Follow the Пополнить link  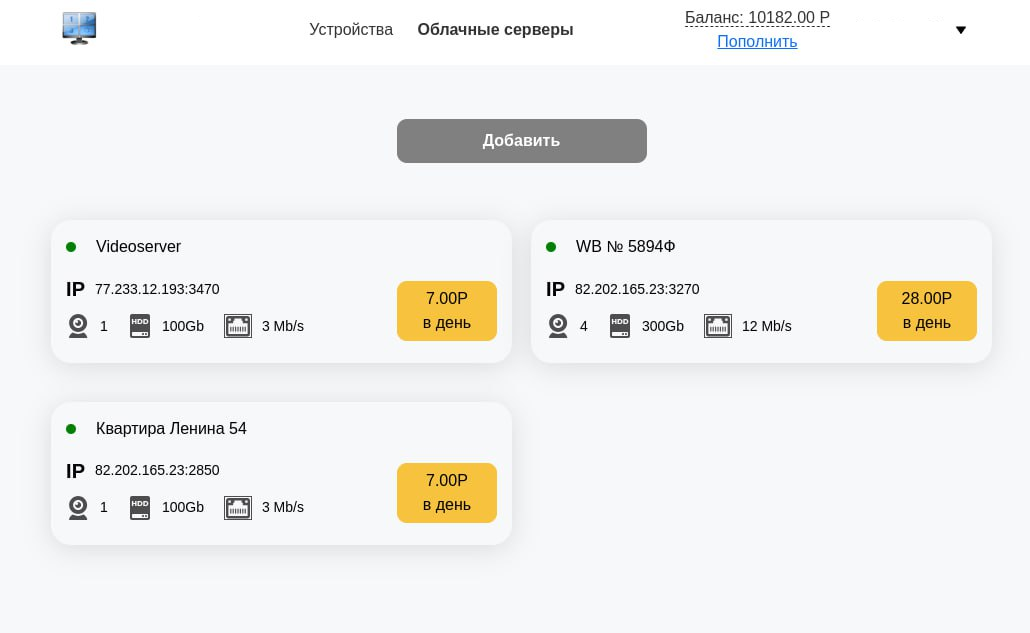757,42
